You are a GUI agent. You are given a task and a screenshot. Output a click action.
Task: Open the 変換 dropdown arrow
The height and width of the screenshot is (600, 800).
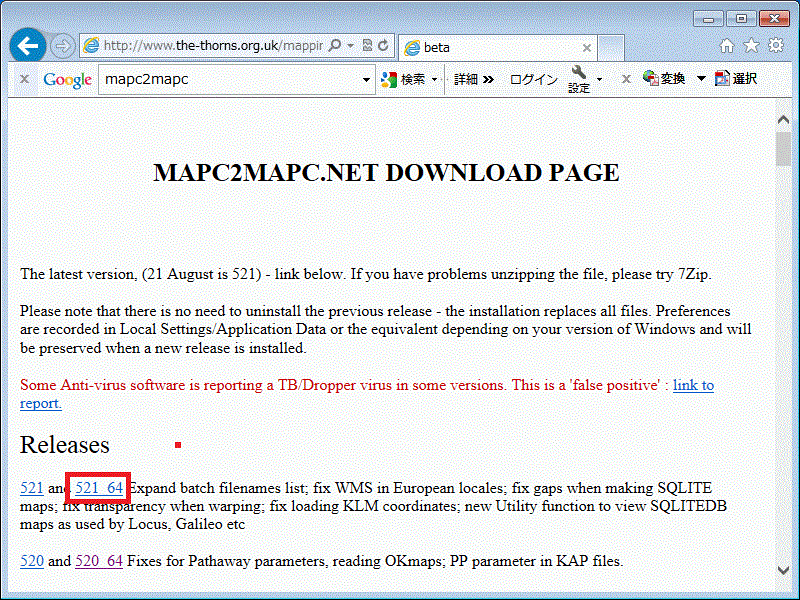click(x=702, y=79)
